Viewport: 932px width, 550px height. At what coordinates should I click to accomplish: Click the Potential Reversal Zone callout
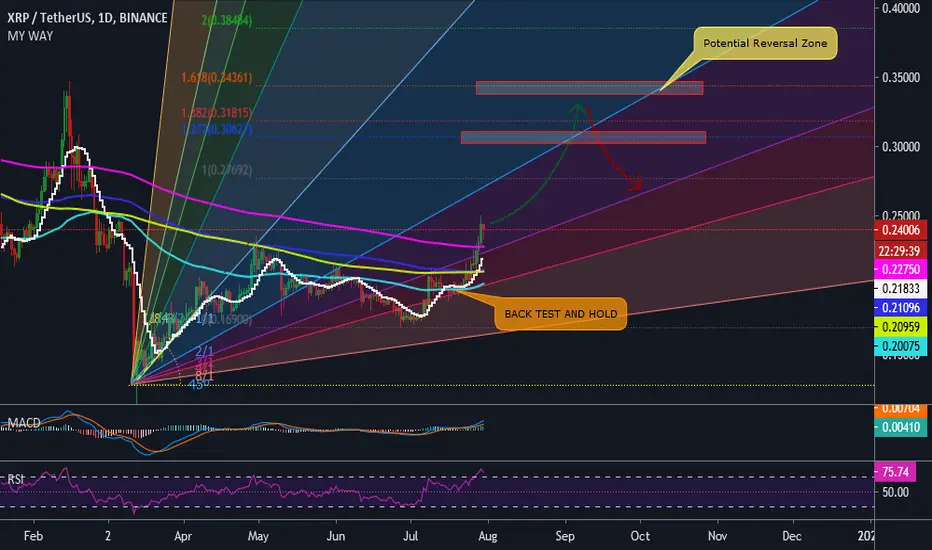click(765, 43)
